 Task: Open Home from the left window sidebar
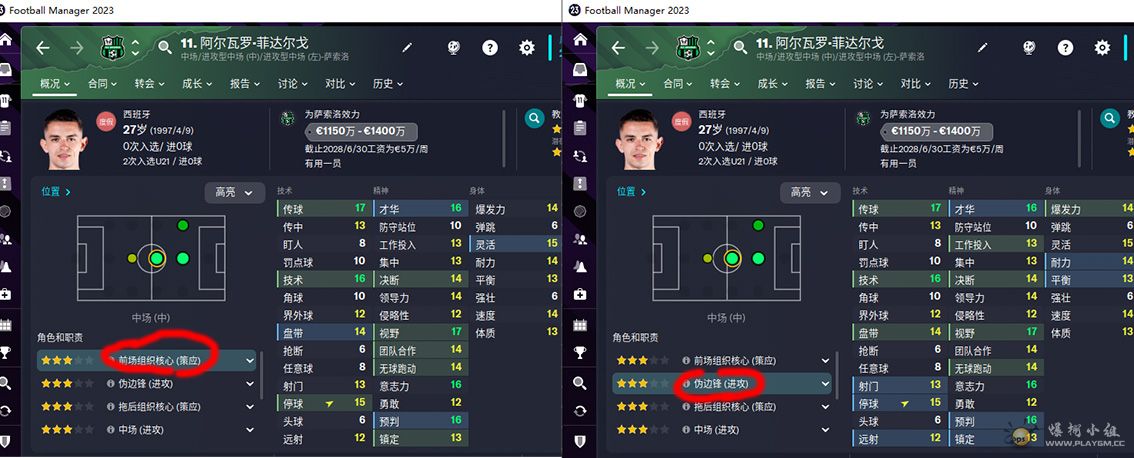coord(6,40)
